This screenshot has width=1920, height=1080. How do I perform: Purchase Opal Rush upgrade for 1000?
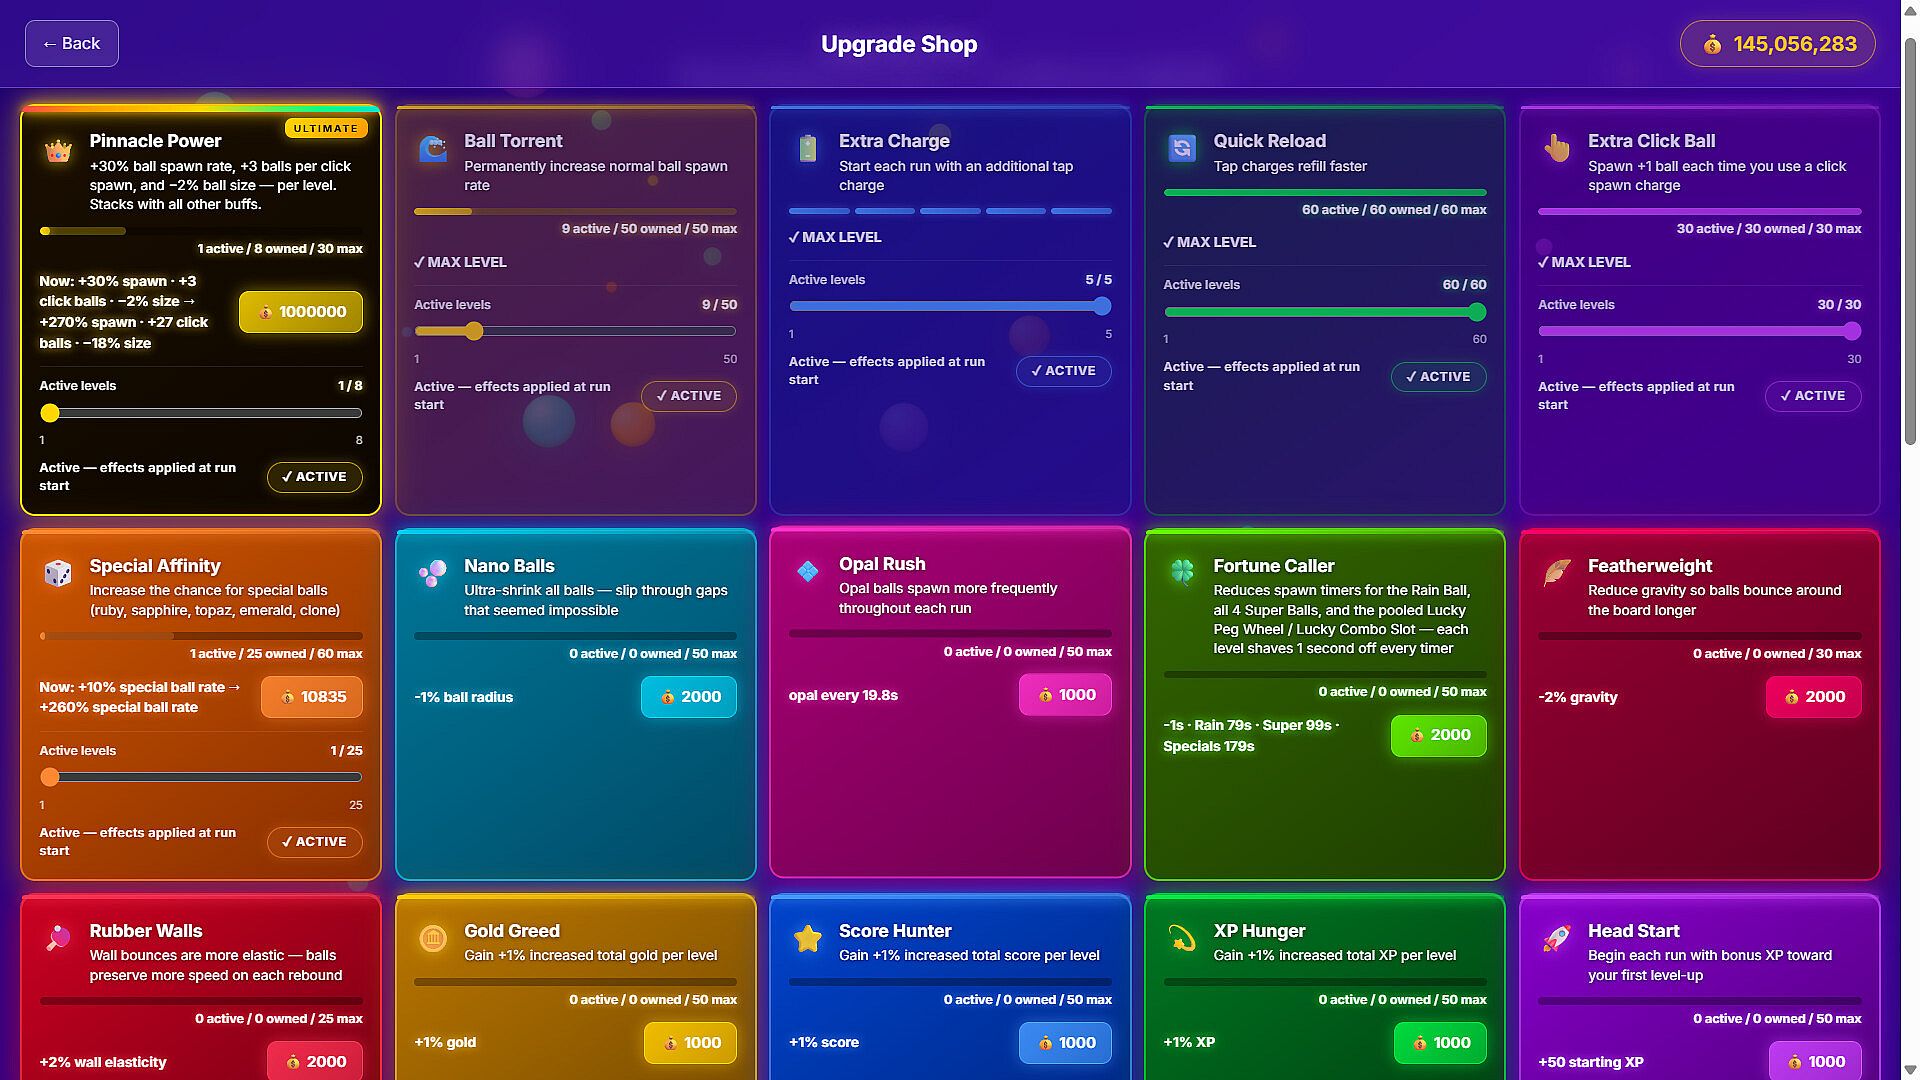pos(1065,695)
